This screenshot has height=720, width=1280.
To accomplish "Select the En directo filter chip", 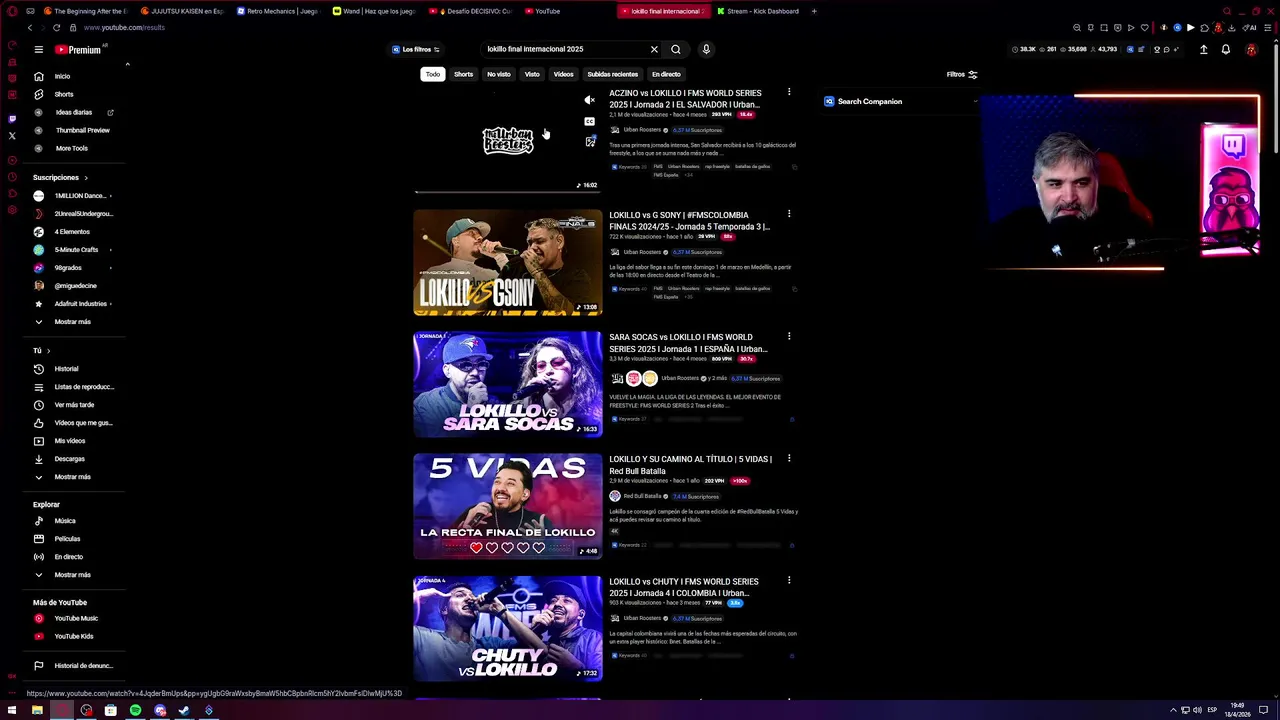I will click(666, 74).
